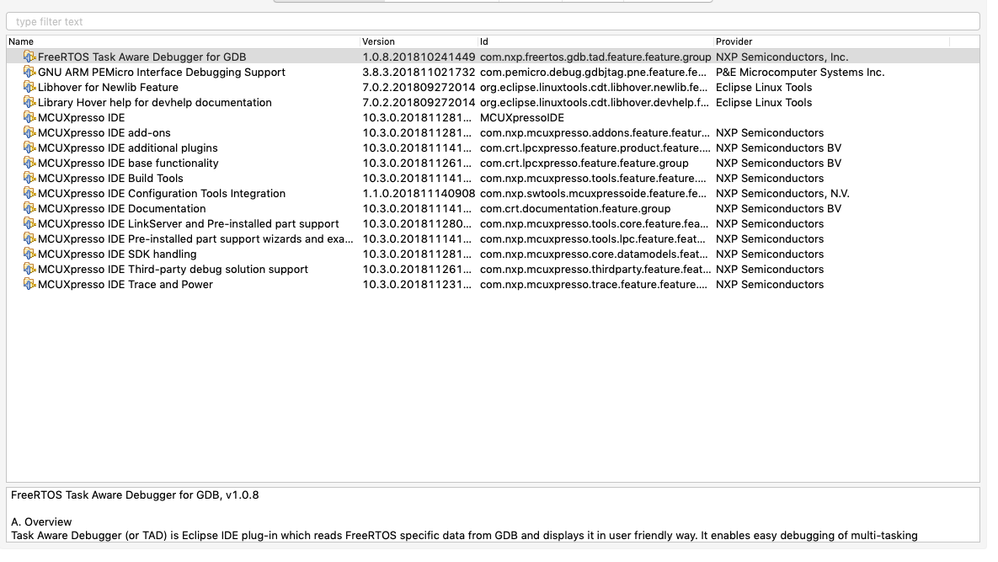Click Id 'com.pemicro.debug.gdbjtag.pne.feature.fe...'
The width and height of the screenshot is (998, 562).
[593, 73]
